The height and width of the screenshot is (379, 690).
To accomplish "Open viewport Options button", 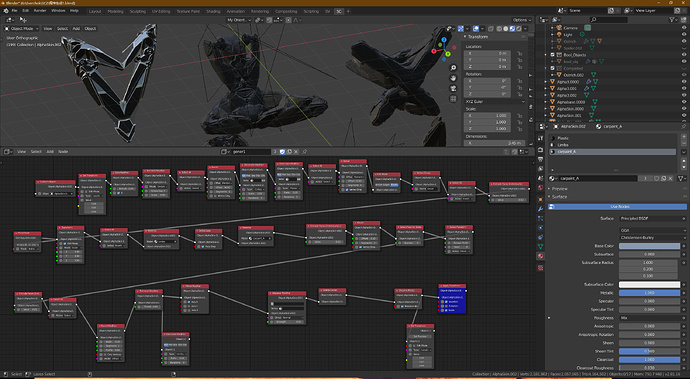I will pos(521,20).
